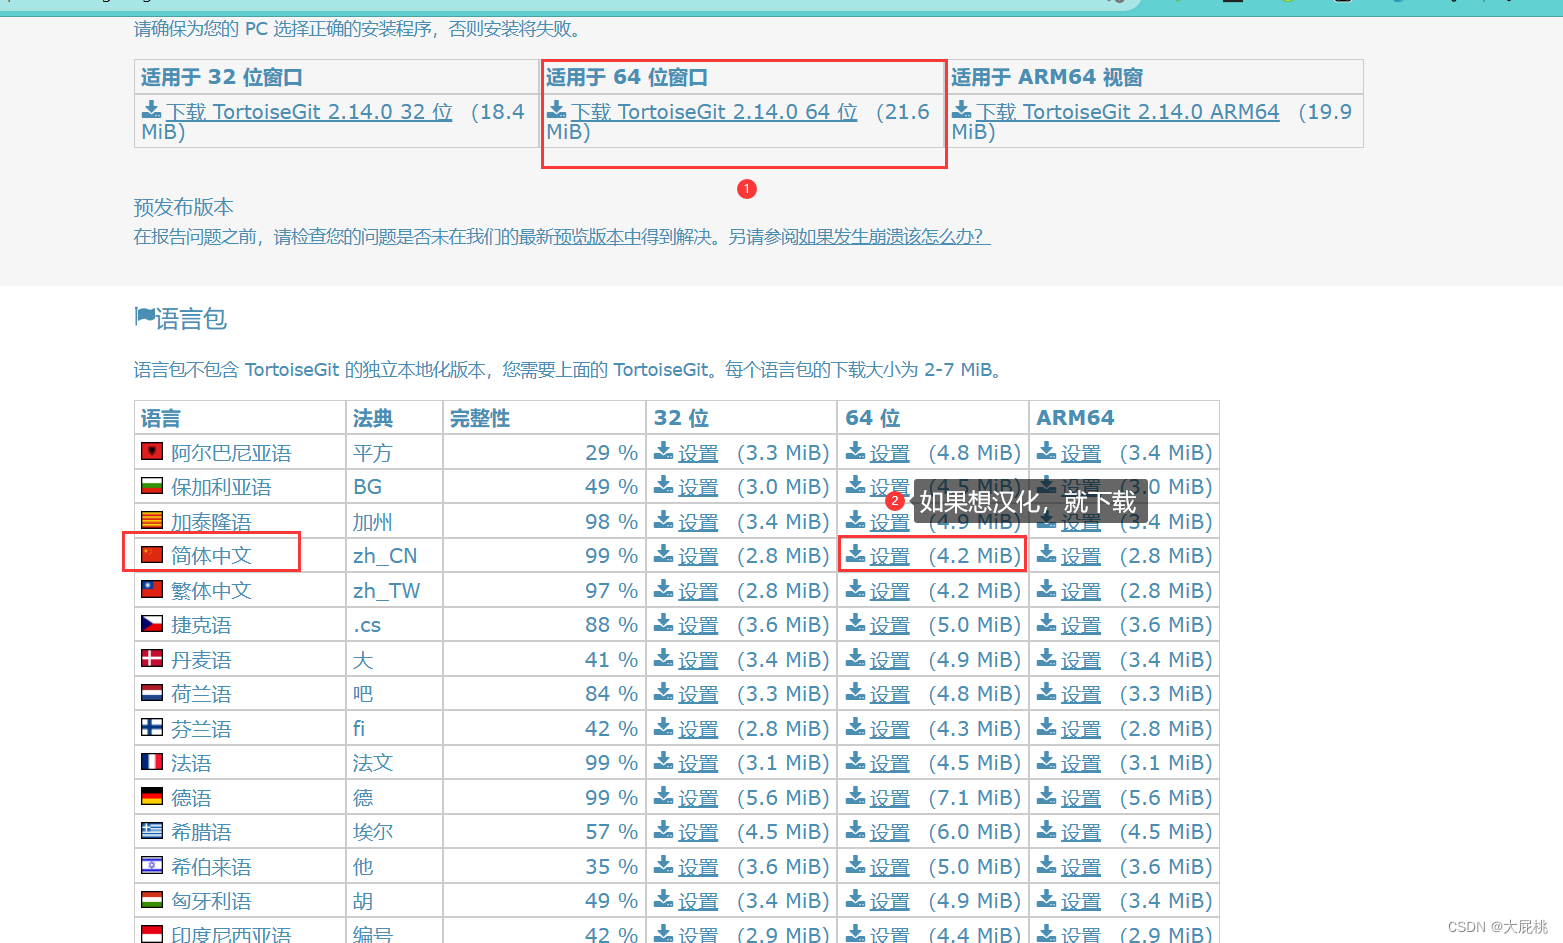The width and height of the screenshot is (1563, 943).
Task: Download 64-bit French language pack setup
Action: 889,763
